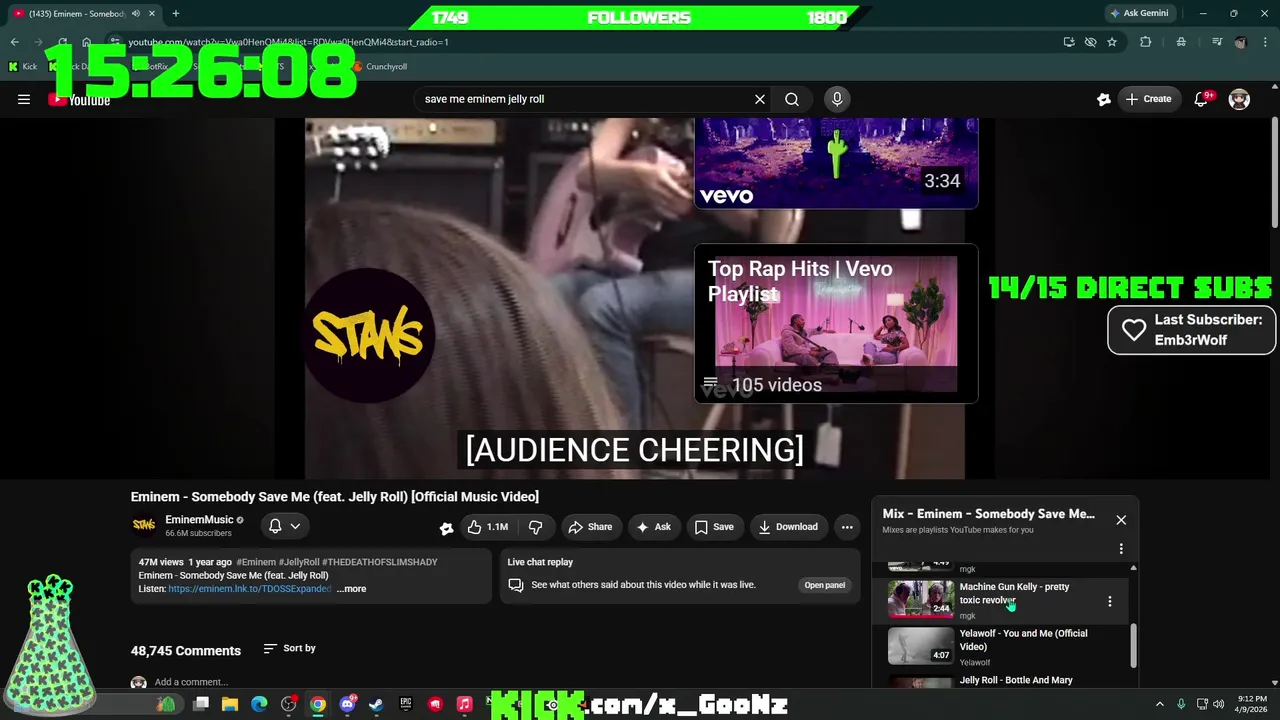Open YouTube notifications bell

click(x=1201, y=99)
